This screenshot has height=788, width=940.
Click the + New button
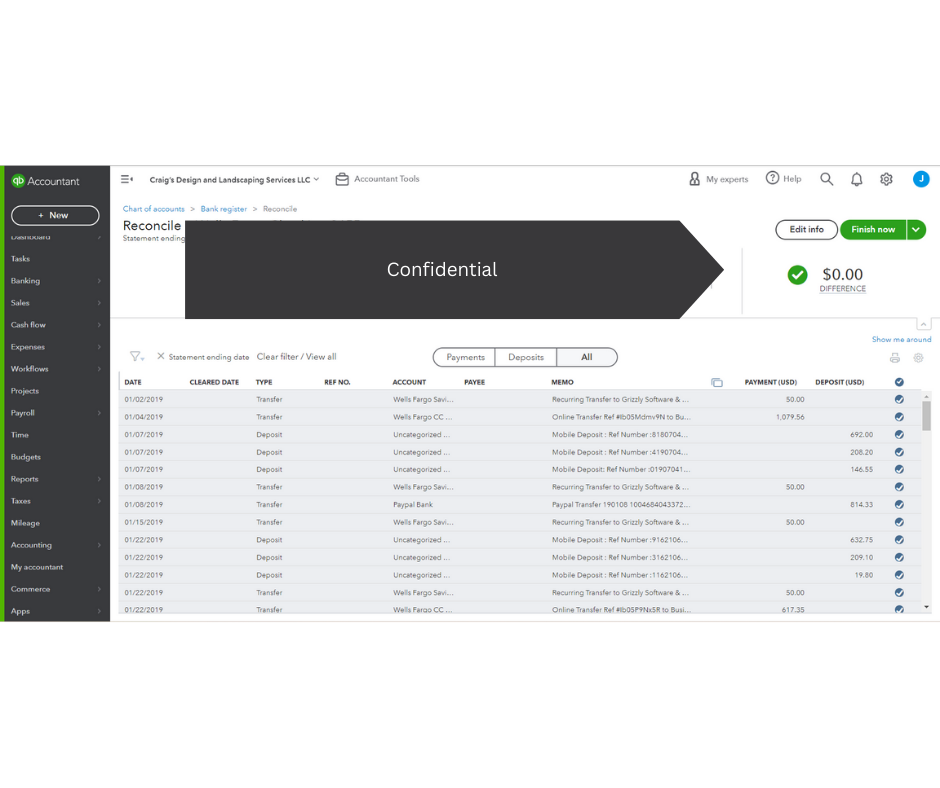pyautogui.click(x=55, y=215)
